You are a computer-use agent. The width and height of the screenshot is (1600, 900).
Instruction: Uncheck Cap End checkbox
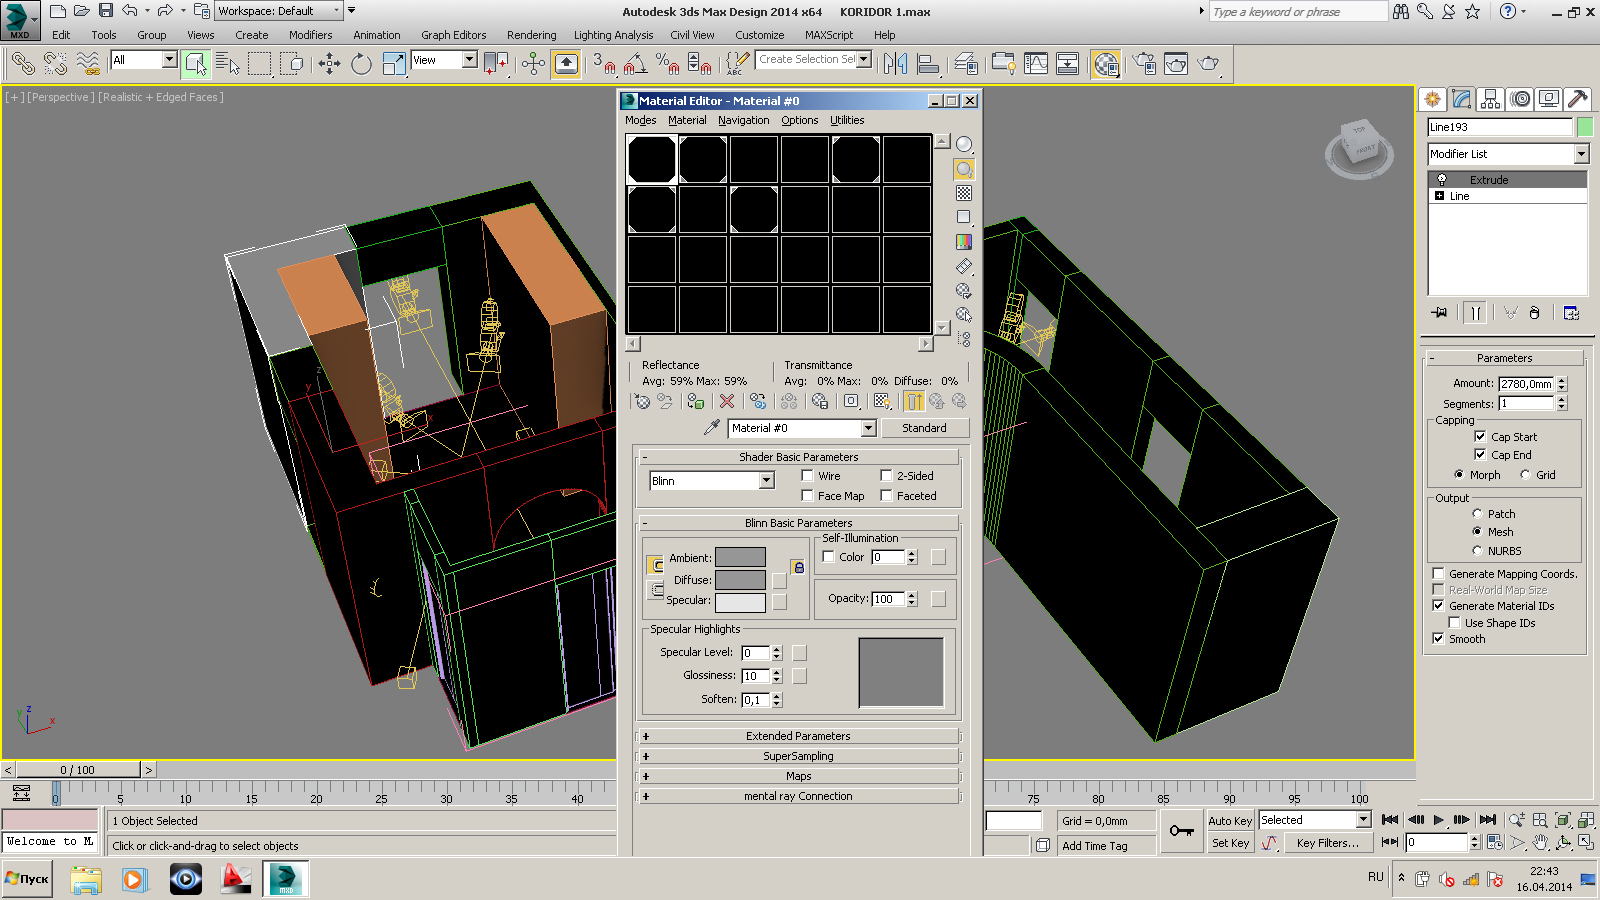pyautogui.click(x=1480, y=454)
